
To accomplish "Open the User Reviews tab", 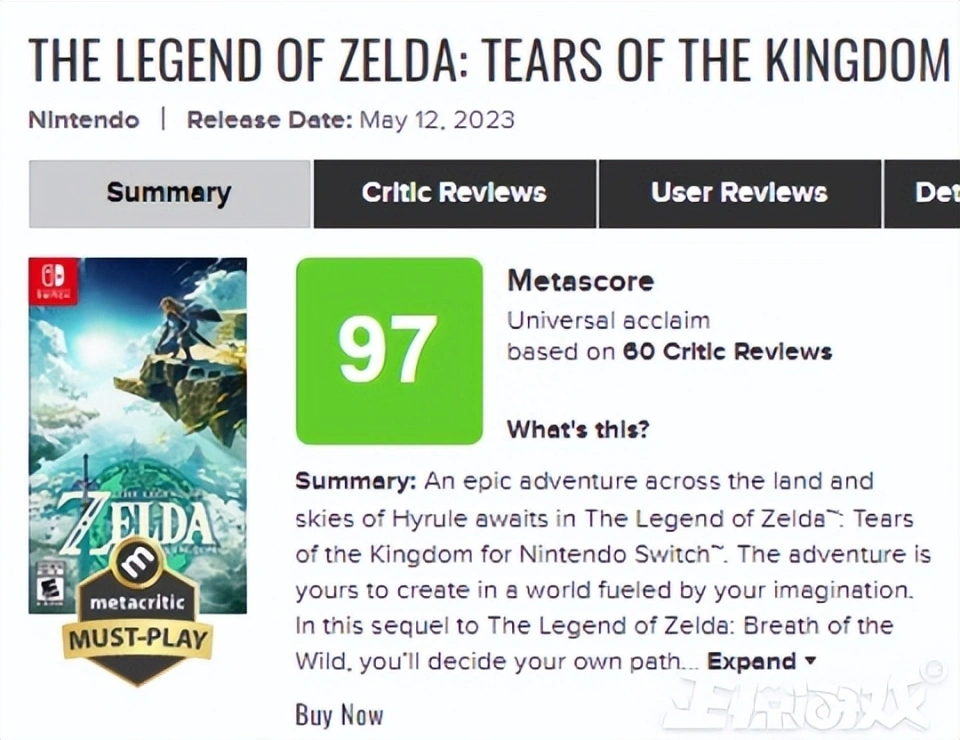I will (x=739, y=193).
